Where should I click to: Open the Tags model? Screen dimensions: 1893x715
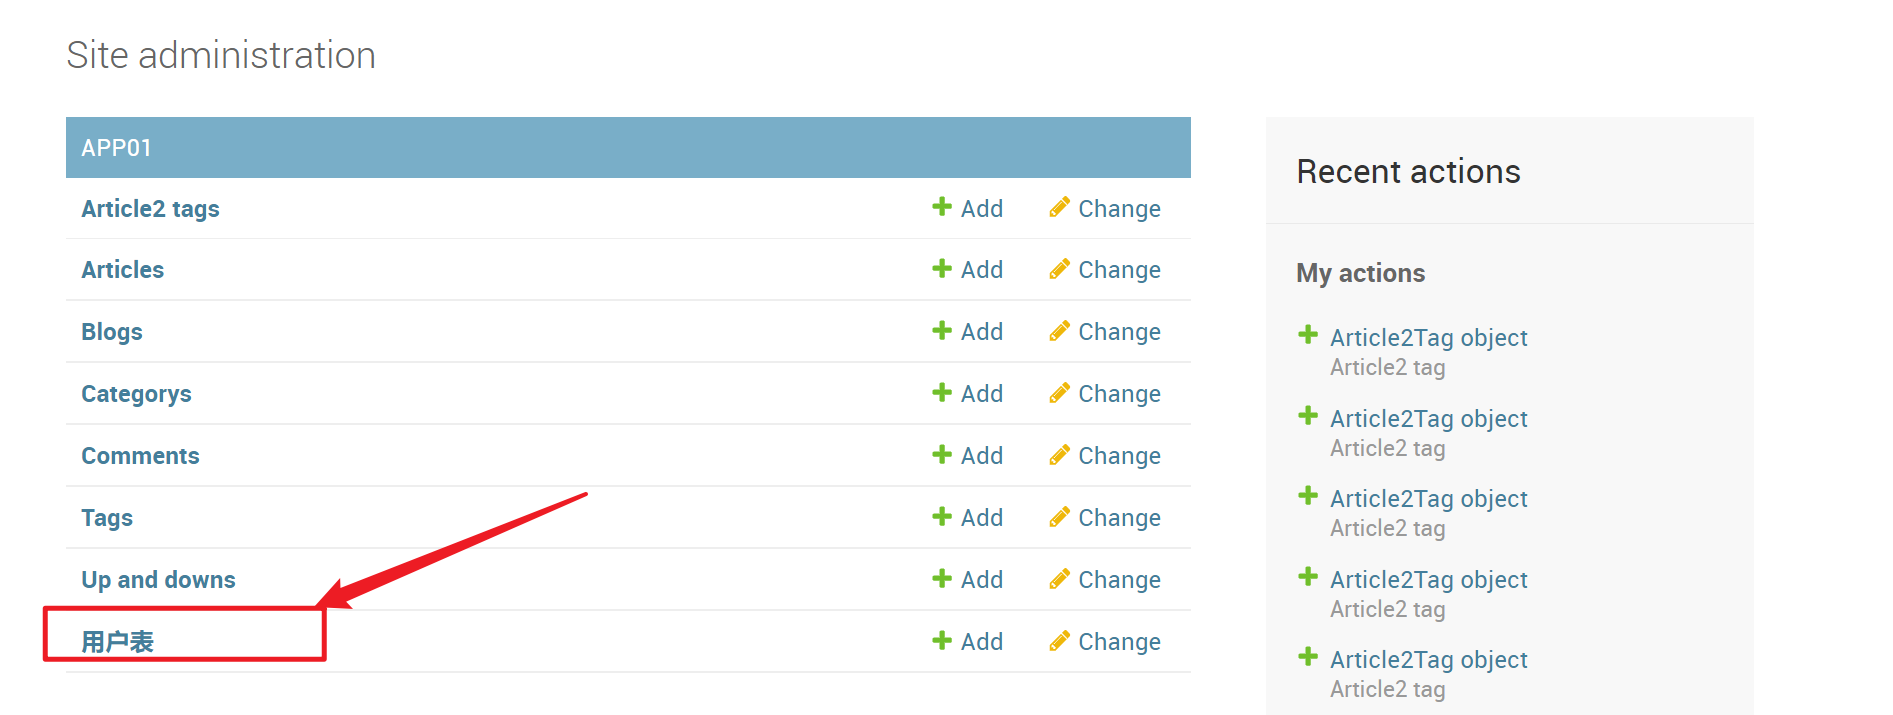pos(106,518)
